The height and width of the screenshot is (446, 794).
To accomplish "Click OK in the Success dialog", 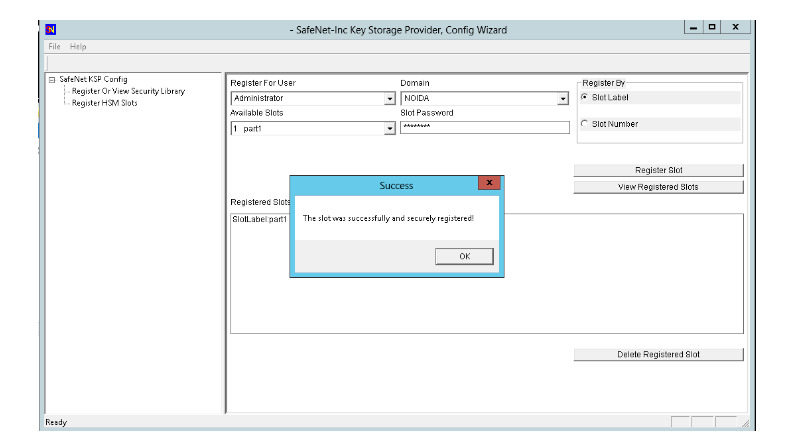I will (464, 256).
